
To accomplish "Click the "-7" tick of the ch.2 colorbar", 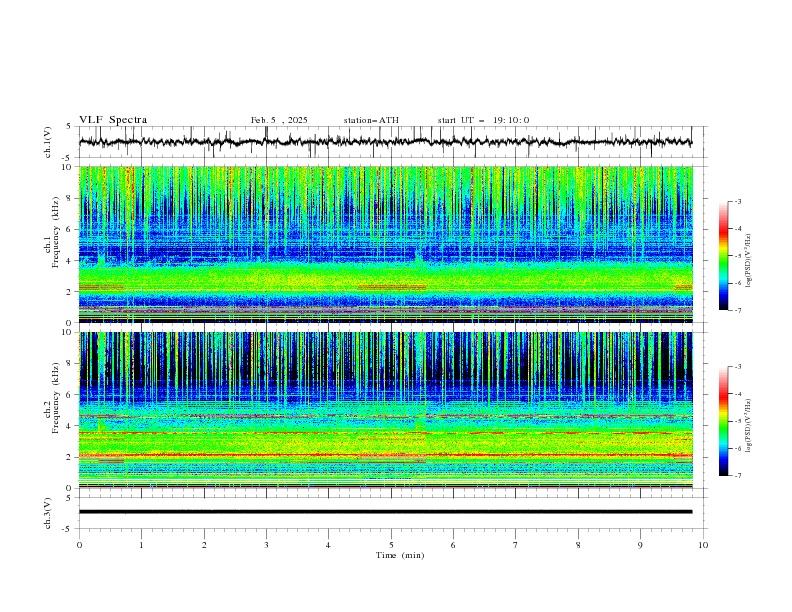I will tap(738, 476).
